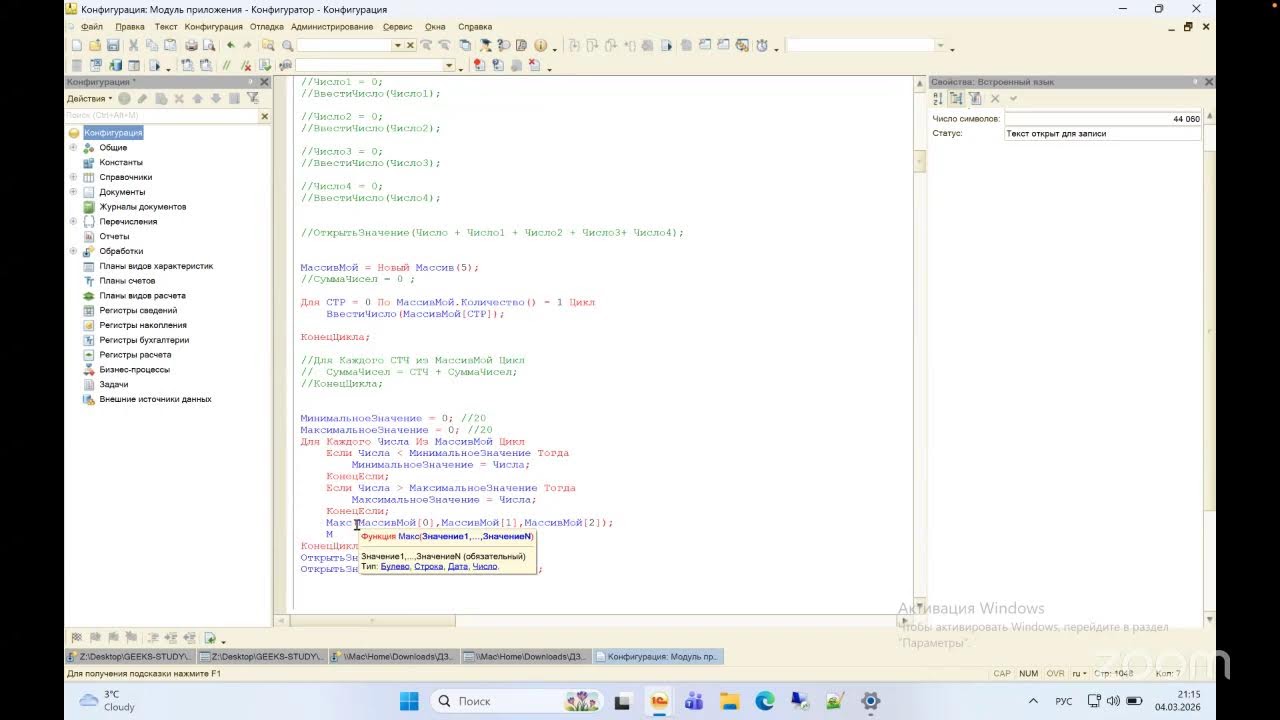Select Внешние источники данных item
This screenshot has width=1280, height=720.
(x=155, y=399)
